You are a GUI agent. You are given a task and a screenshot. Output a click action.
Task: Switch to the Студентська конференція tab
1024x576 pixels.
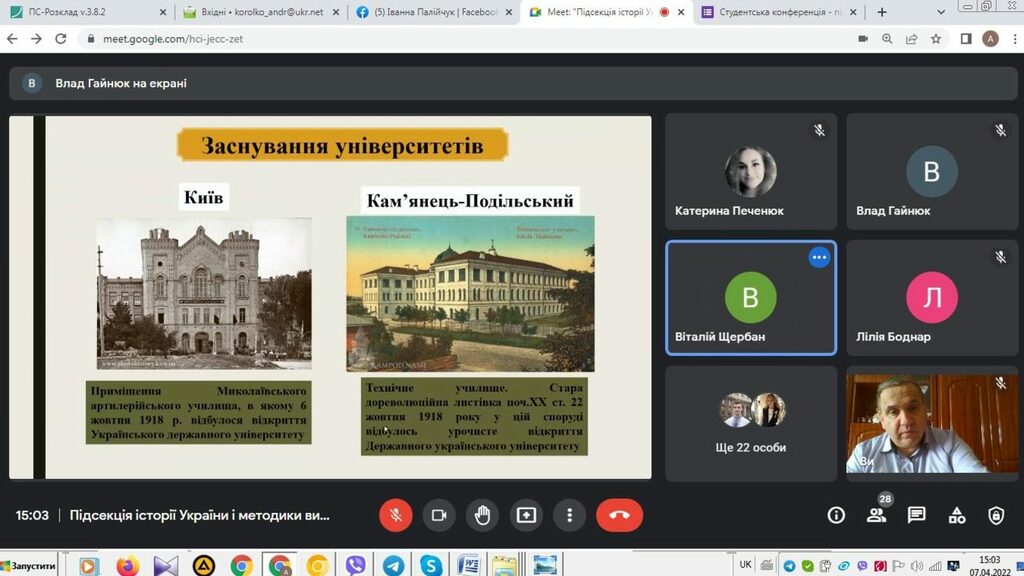[x=775, y=12]
